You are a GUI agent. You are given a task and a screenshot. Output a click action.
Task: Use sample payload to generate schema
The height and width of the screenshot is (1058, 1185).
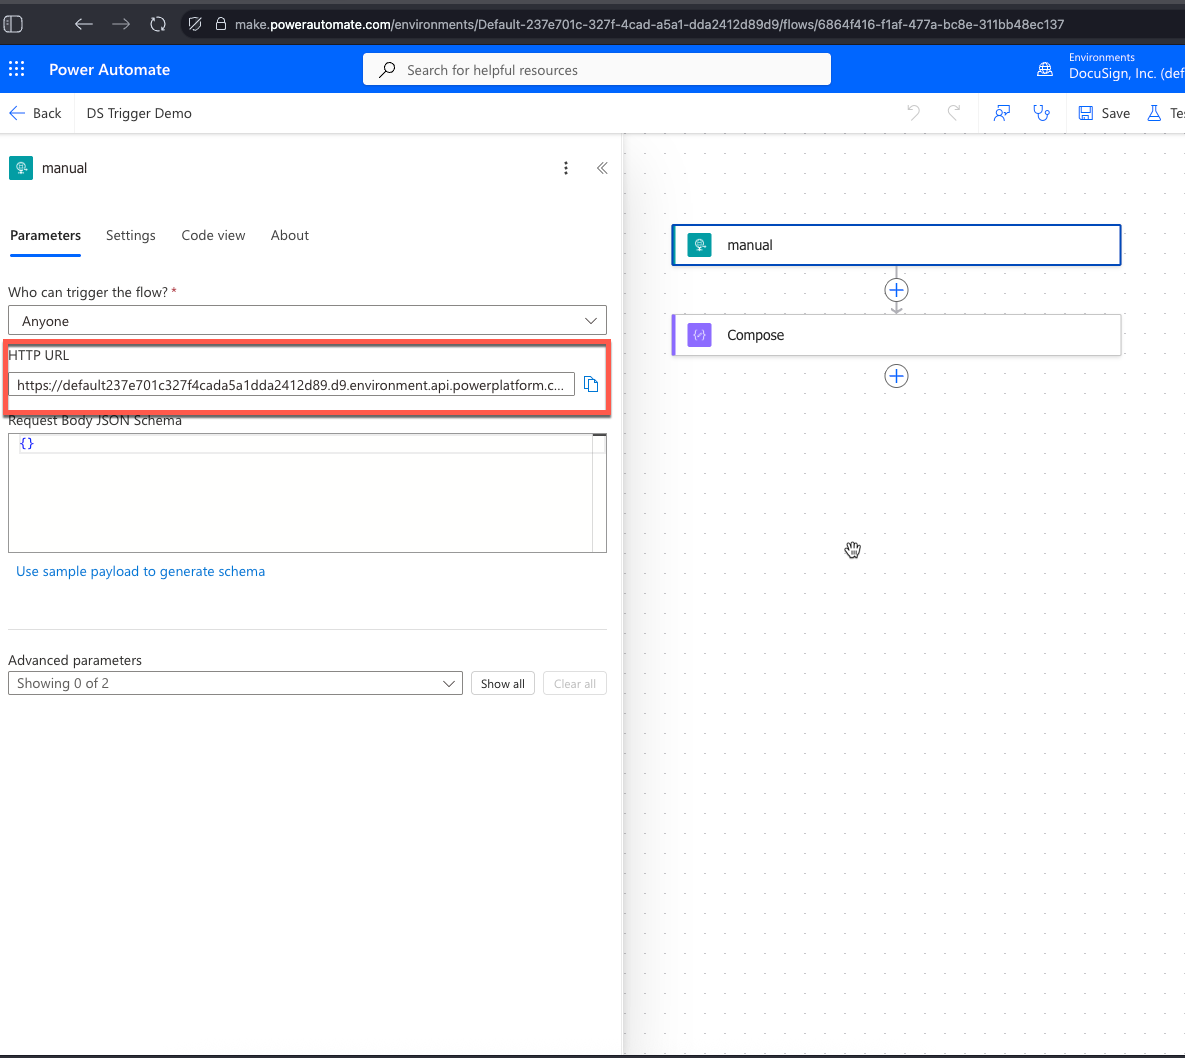point(140,571)
